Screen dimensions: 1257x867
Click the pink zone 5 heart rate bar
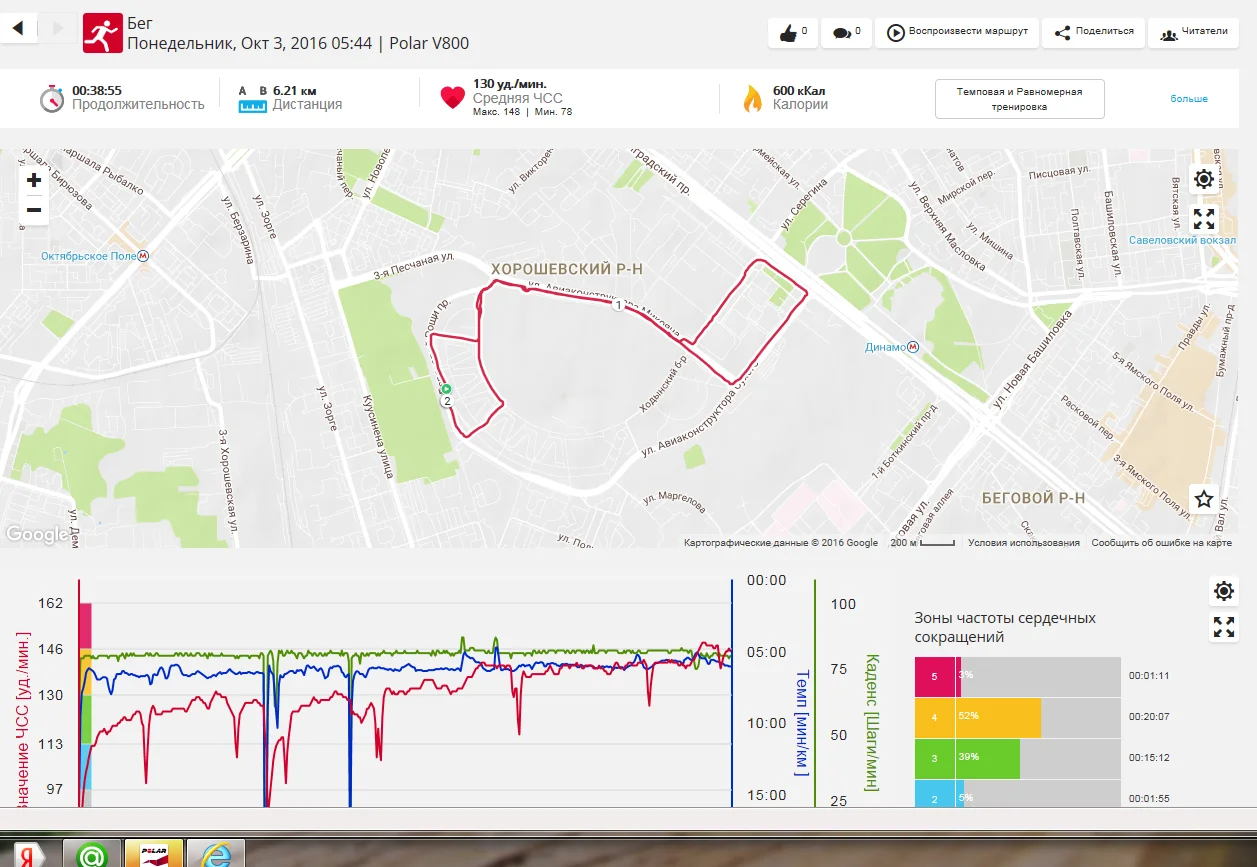pos(937,676)
